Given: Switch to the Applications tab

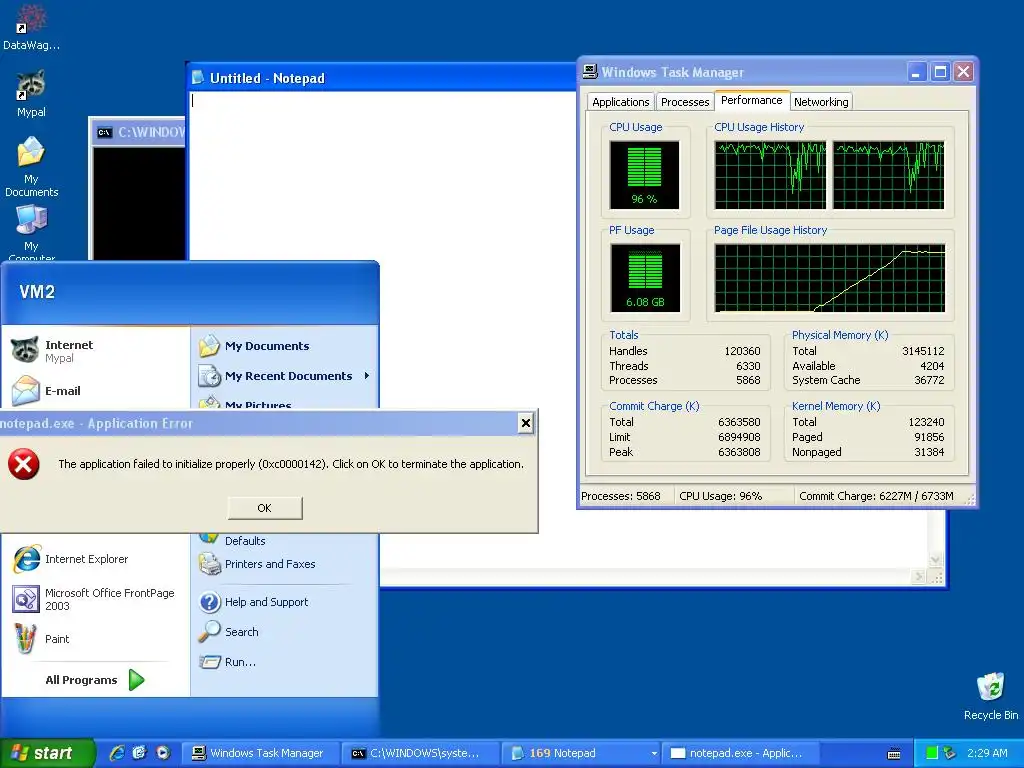Looking at the screenshot, I should (620, 102).
